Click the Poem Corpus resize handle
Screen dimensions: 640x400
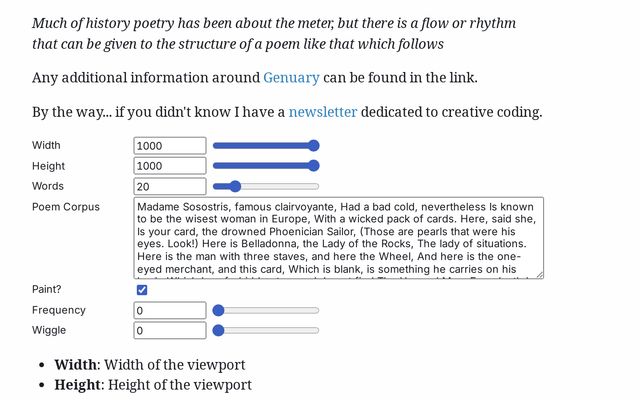(x=540, y=273)
